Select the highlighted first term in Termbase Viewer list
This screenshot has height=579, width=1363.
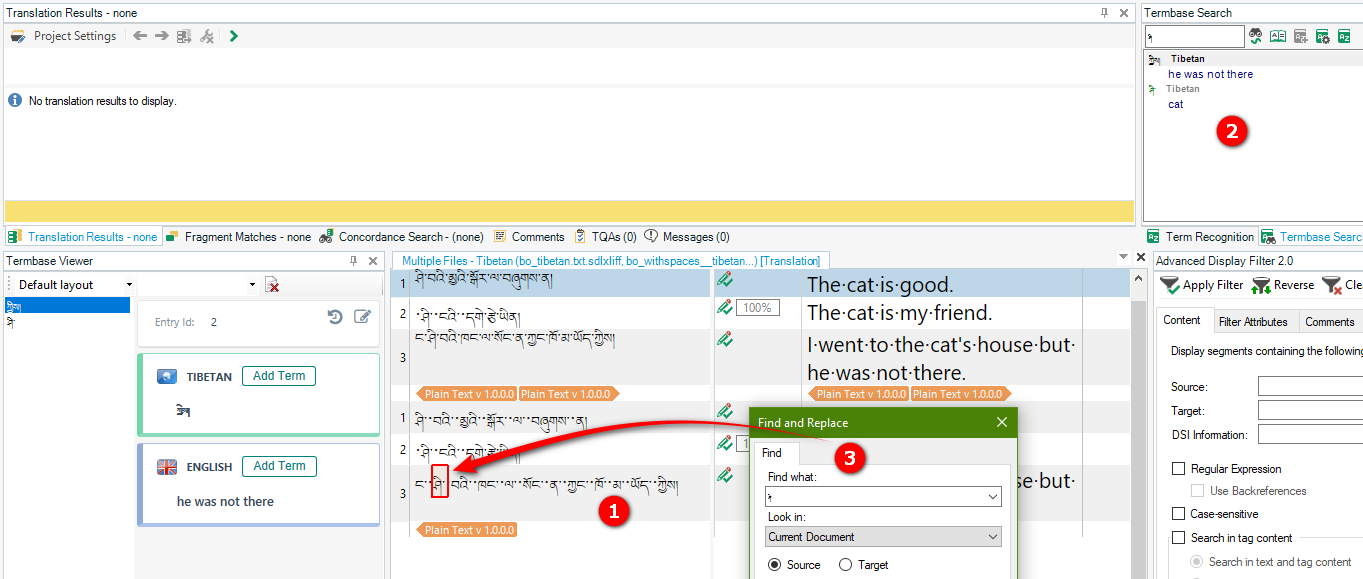(67, 306)
